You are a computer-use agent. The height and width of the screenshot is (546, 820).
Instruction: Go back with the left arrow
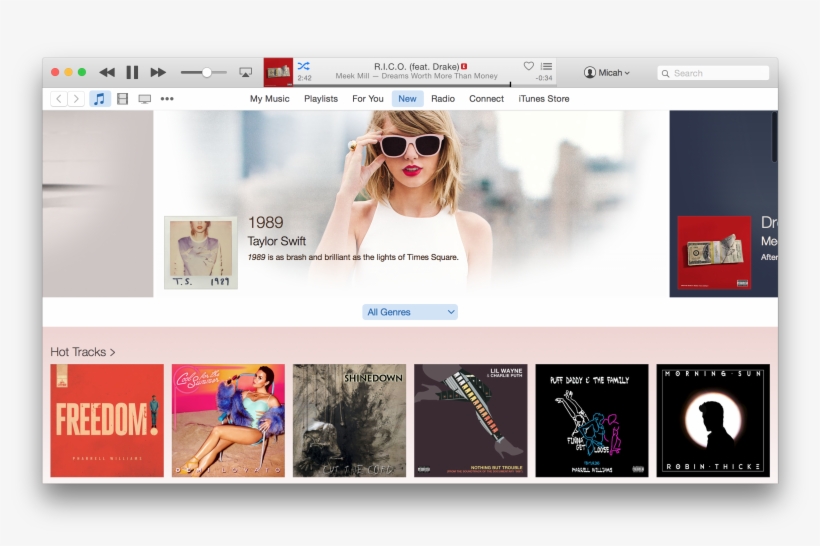point(59,98)
